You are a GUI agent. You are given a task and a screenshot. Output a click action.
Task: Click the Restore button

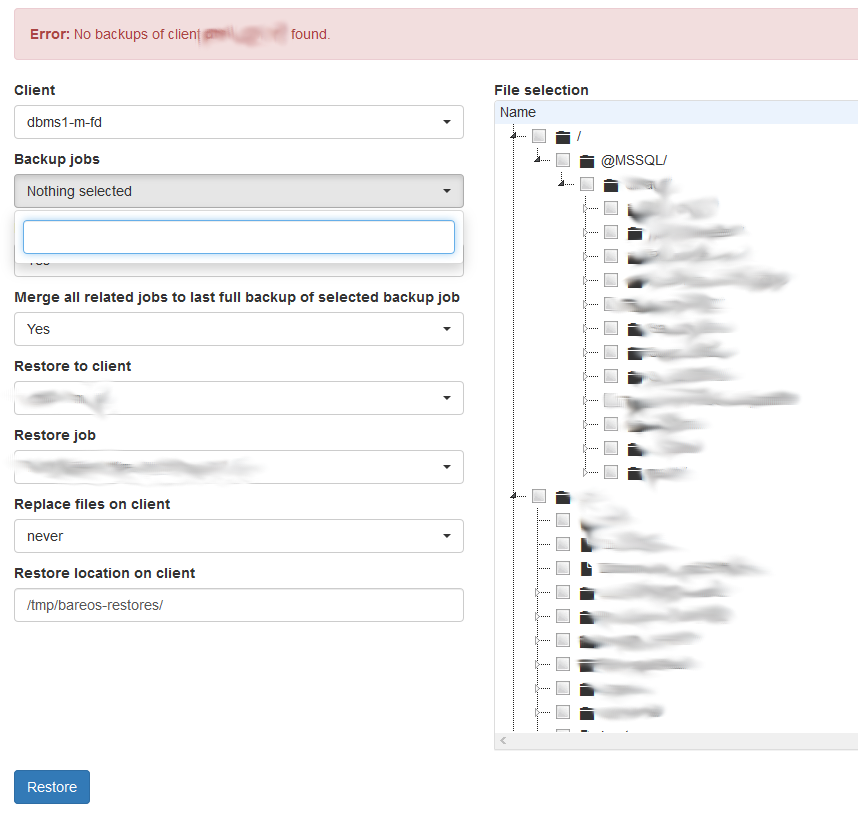click(x=52, y=787)
